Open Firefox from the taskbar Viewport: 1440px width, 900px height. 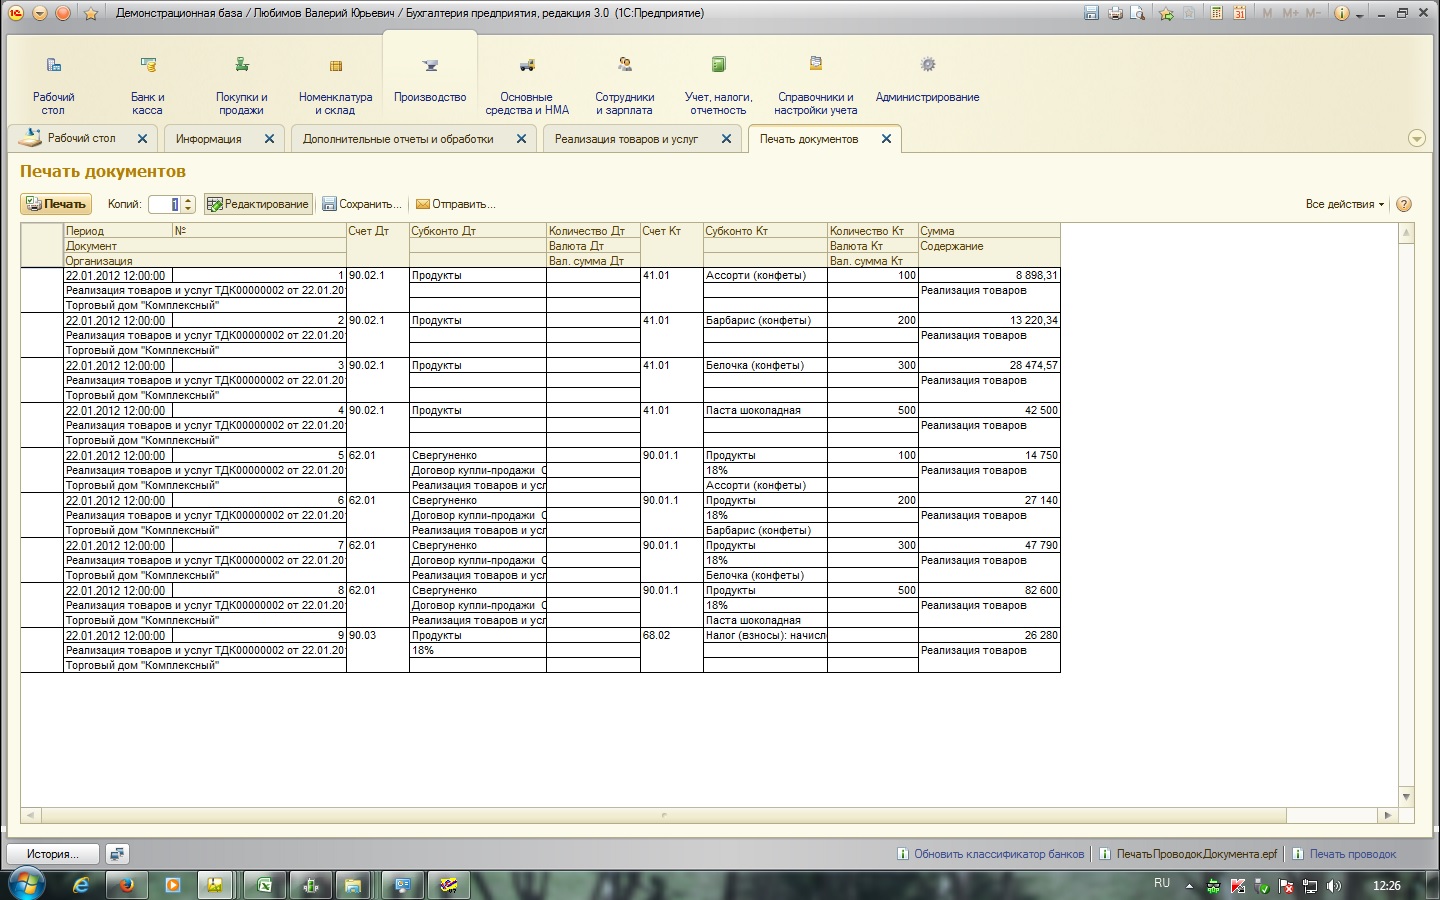[x=127, y=885]
